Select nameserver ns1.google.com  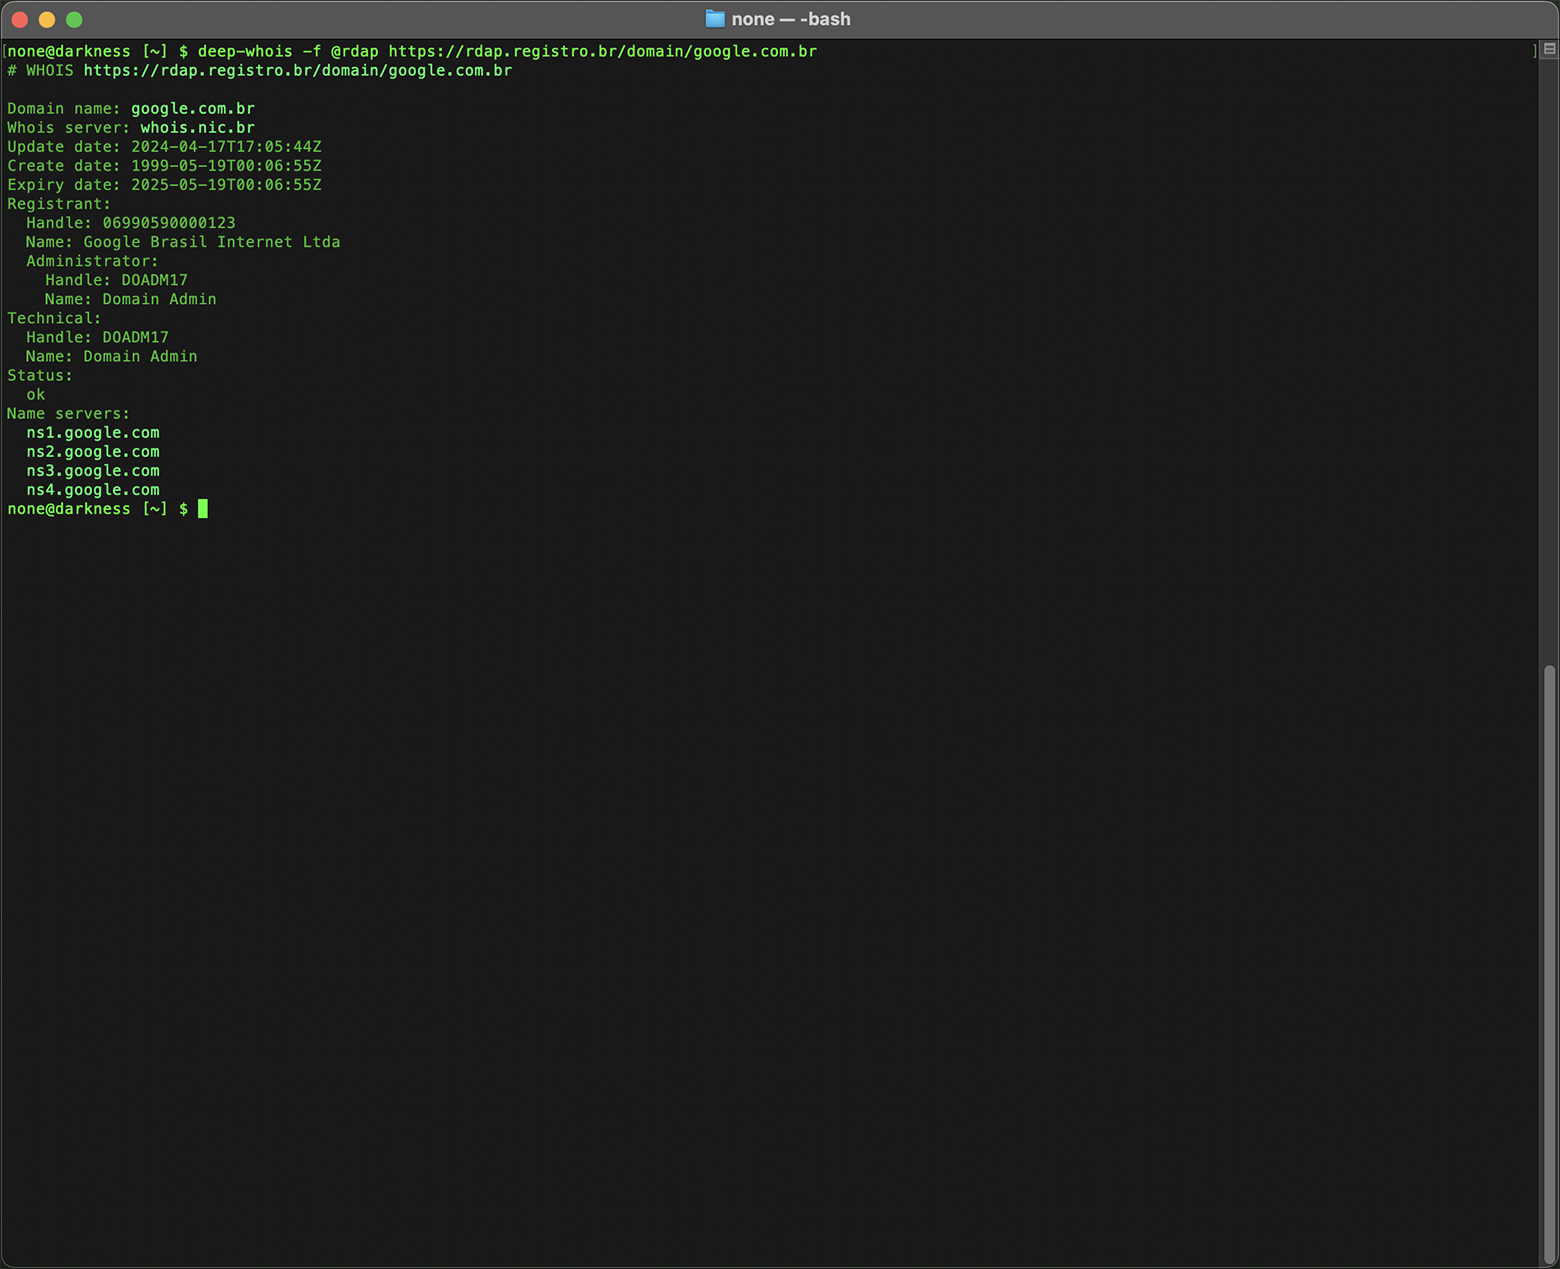pyautogui.click(x=92, y=432)
